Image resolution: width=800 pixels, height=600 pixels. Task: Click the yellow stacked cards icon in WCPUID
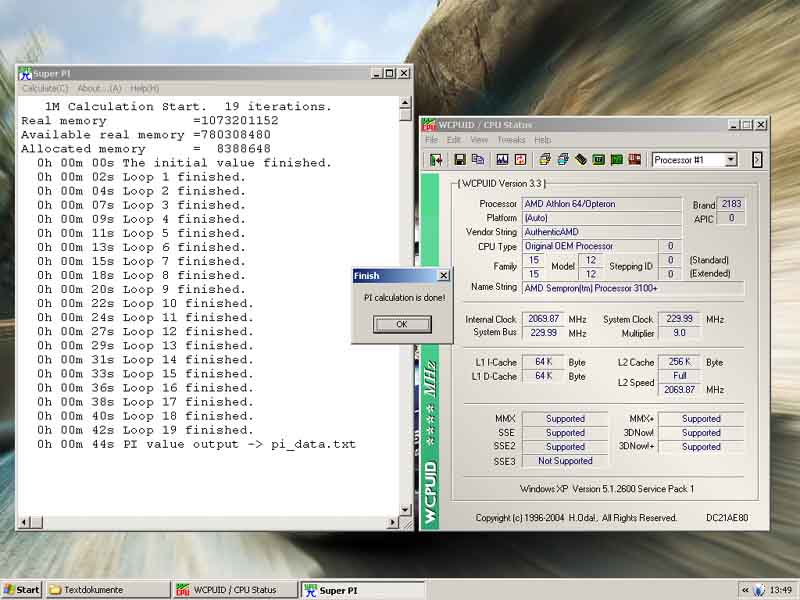click(x=544, y=160)
